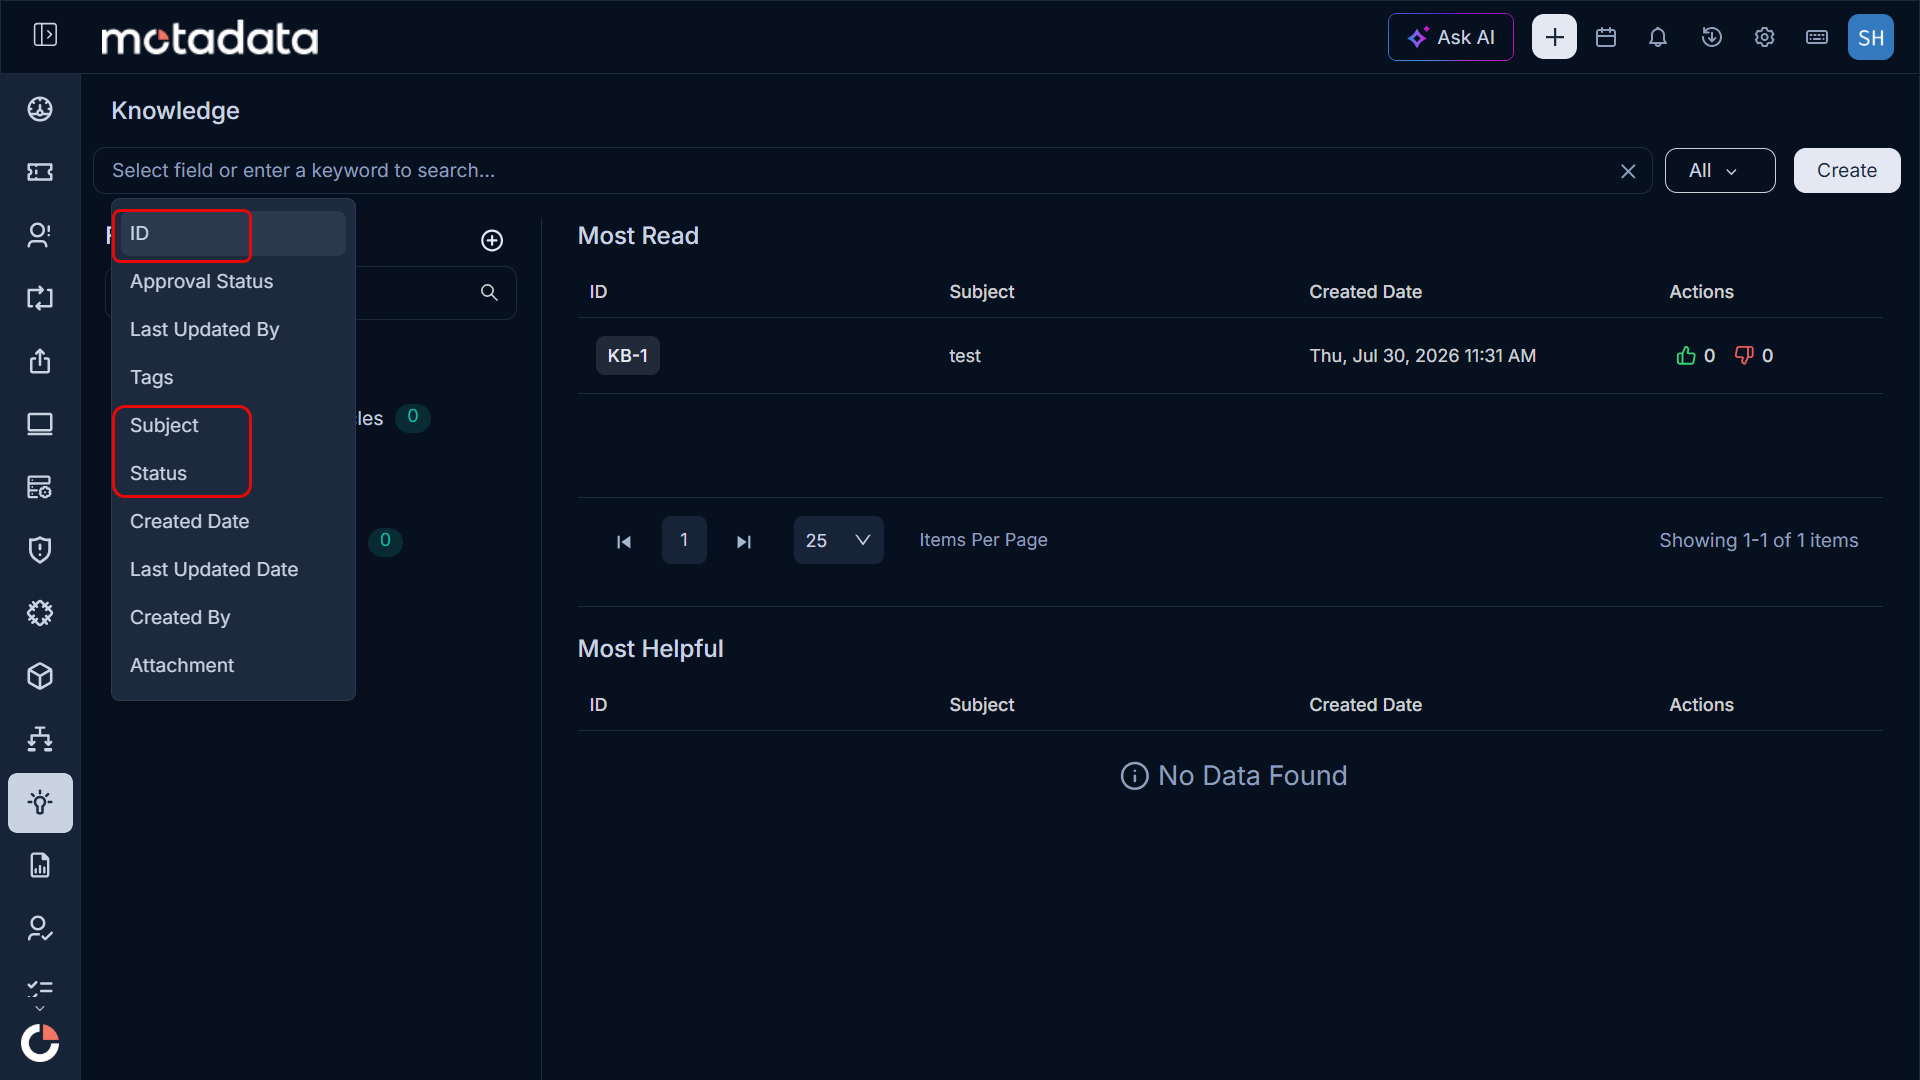Select Created Date field option
This screenshot has width=1920, height=1080.
click(233, 521)
